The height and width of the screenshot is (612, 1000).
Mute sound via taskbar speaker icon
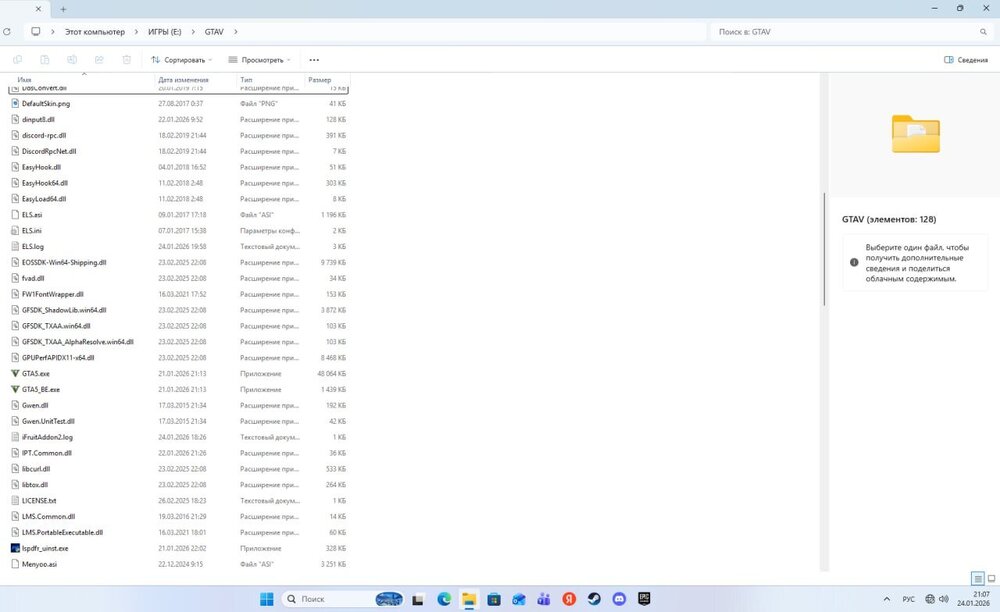tap(945, 600)
